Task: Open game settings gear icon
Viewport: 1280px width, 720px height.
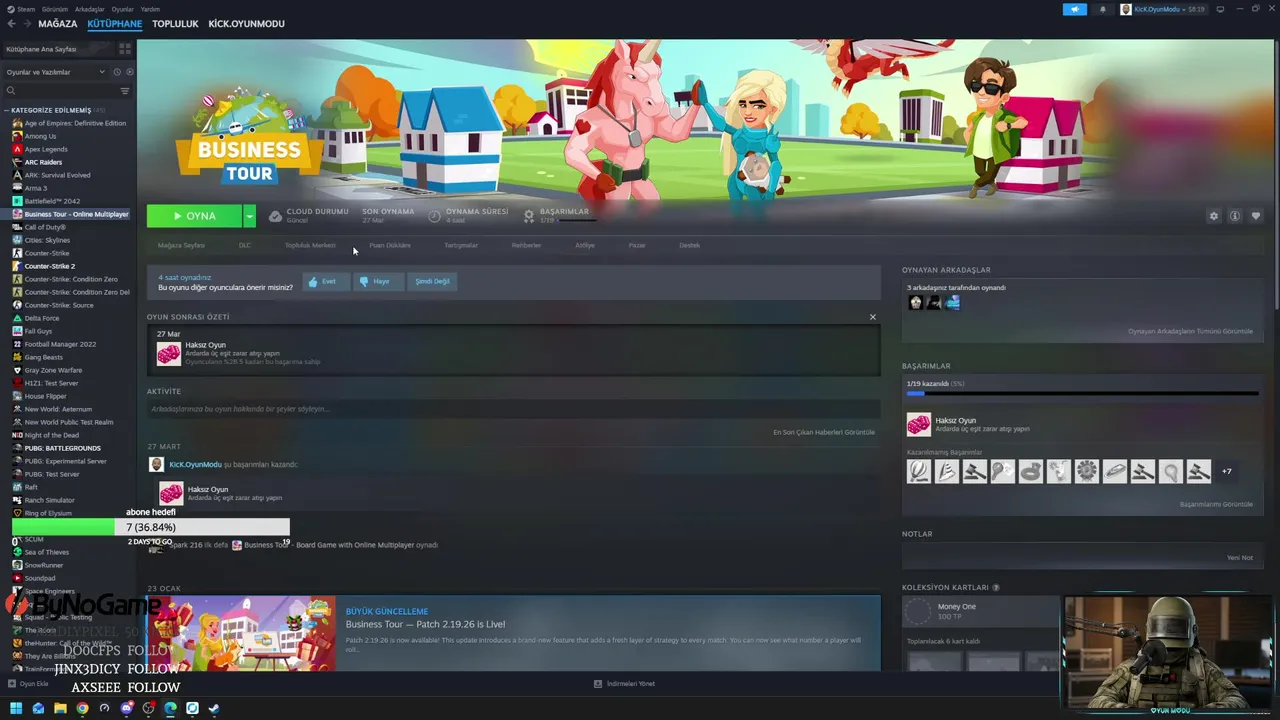Action: (x=1214, y=216)
